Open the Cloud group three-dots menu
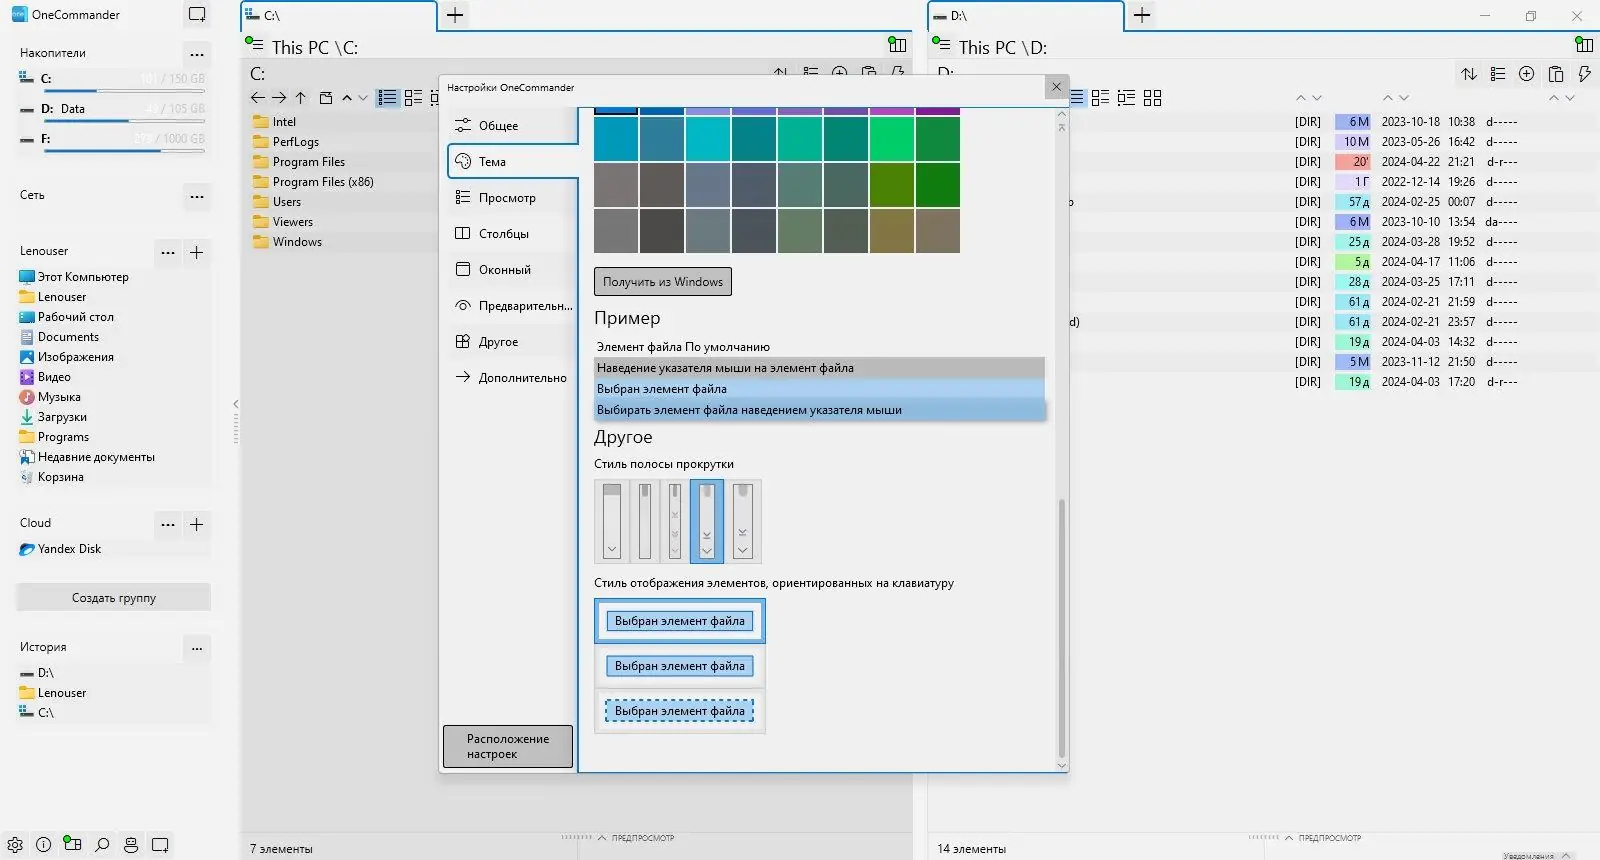Image resolution: width=1600 pixels, height=860 pixels. tap(168, 524)
